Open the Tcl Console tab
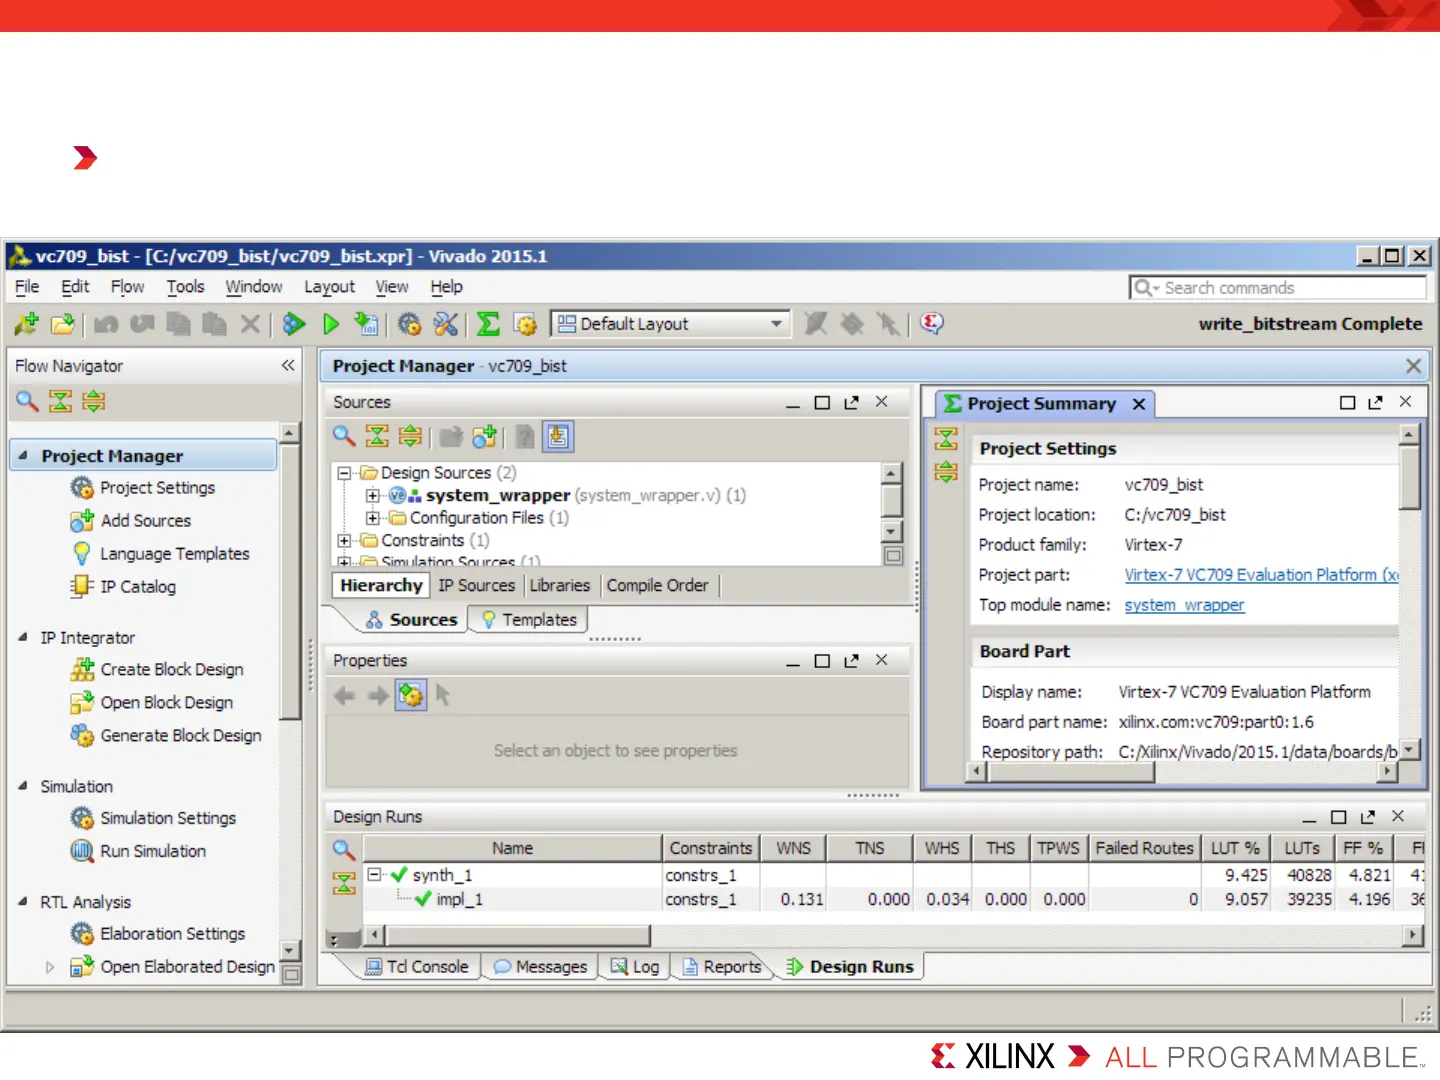 click(417, 967)
